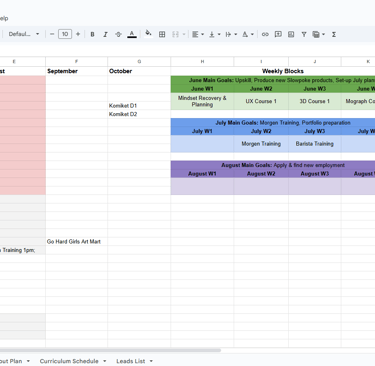Viewport: 375px width, 366px height.
Task: Open the fill color picker
Action: [149, 34]
